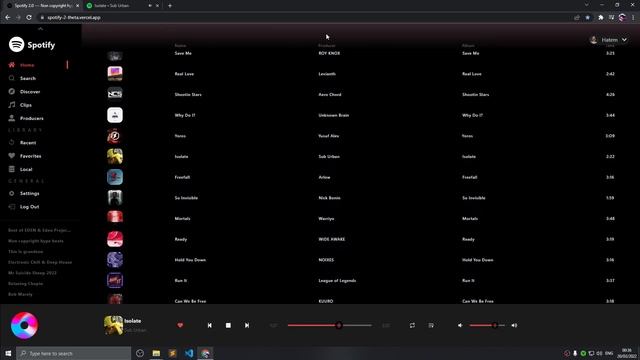Click the Isolate track thumbnail in list
Screen dimensions: 640x360
115,156
